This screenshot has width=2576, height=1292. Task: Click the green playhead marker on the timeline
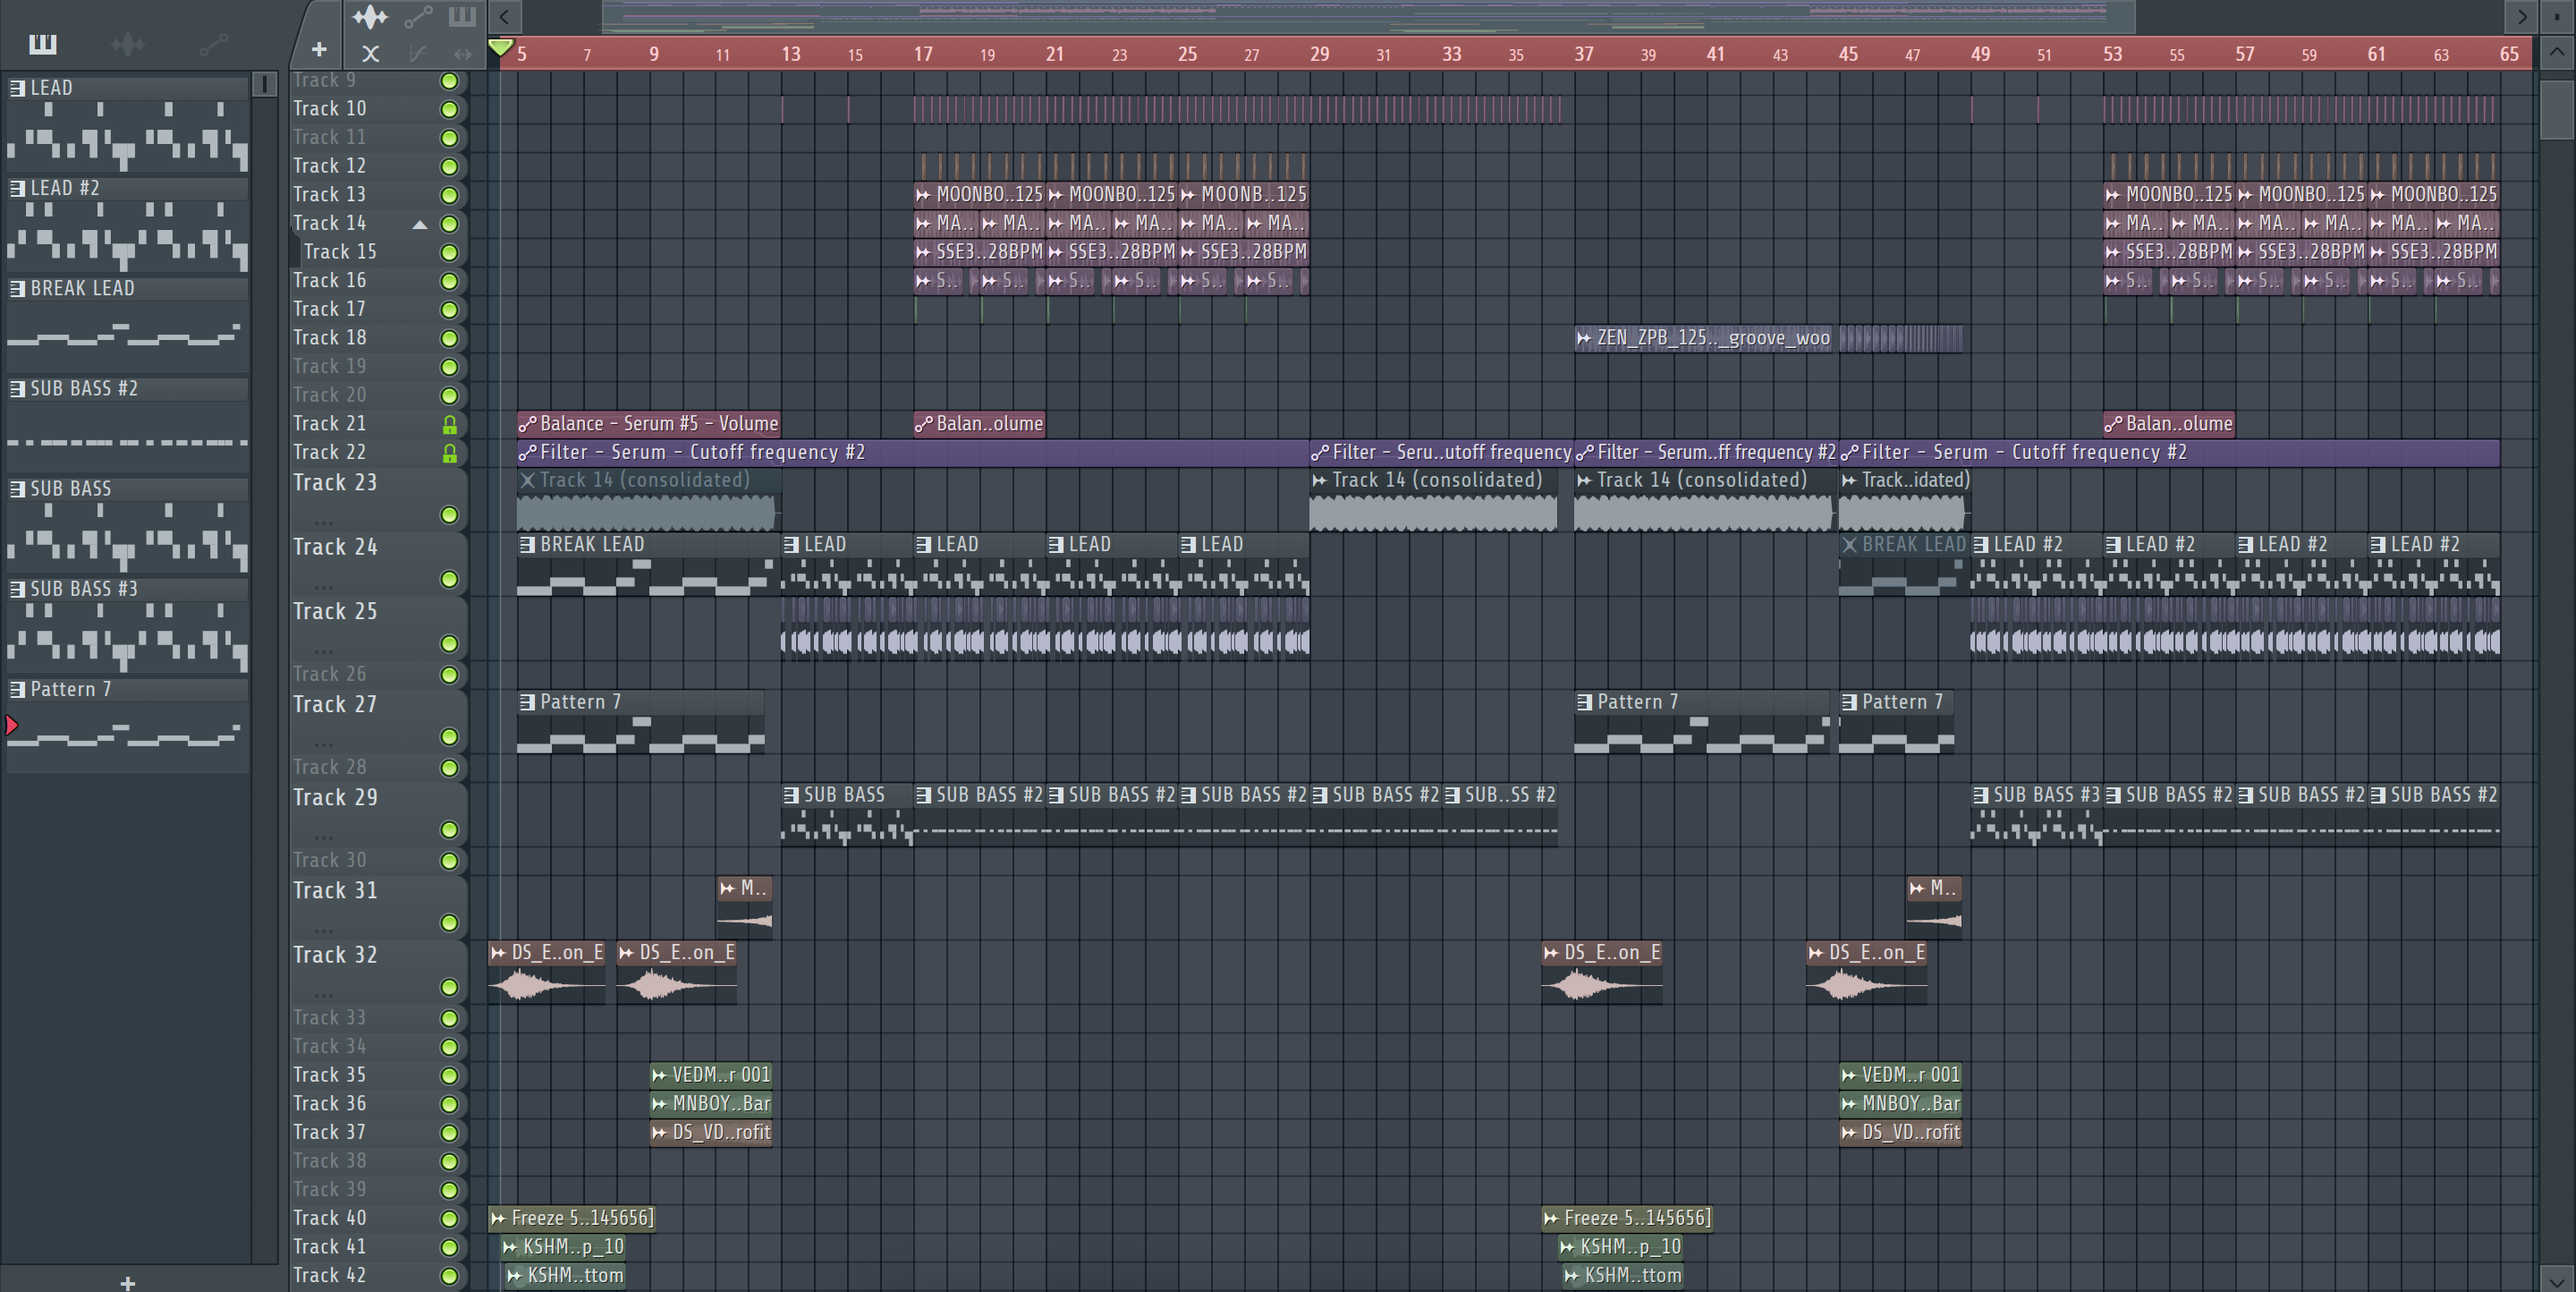pos(500,48)
